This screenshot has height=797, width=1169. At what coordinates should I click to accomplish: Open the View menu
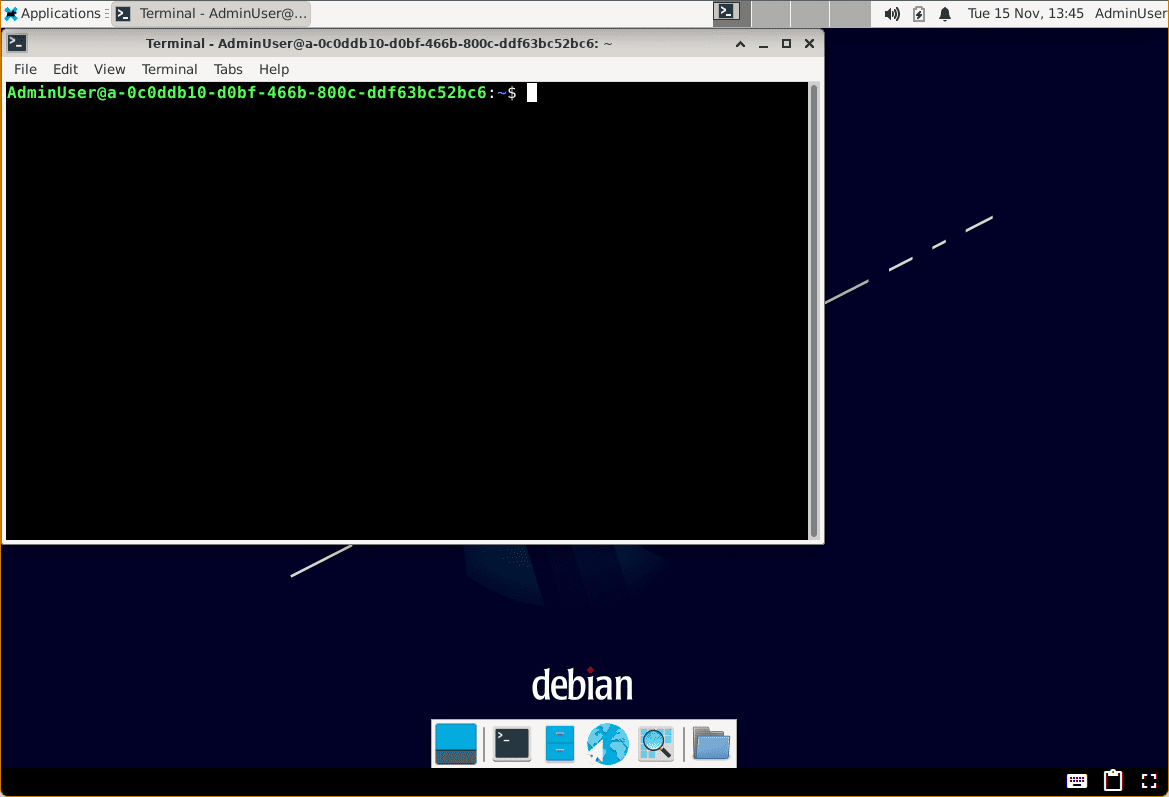[110, 69]
